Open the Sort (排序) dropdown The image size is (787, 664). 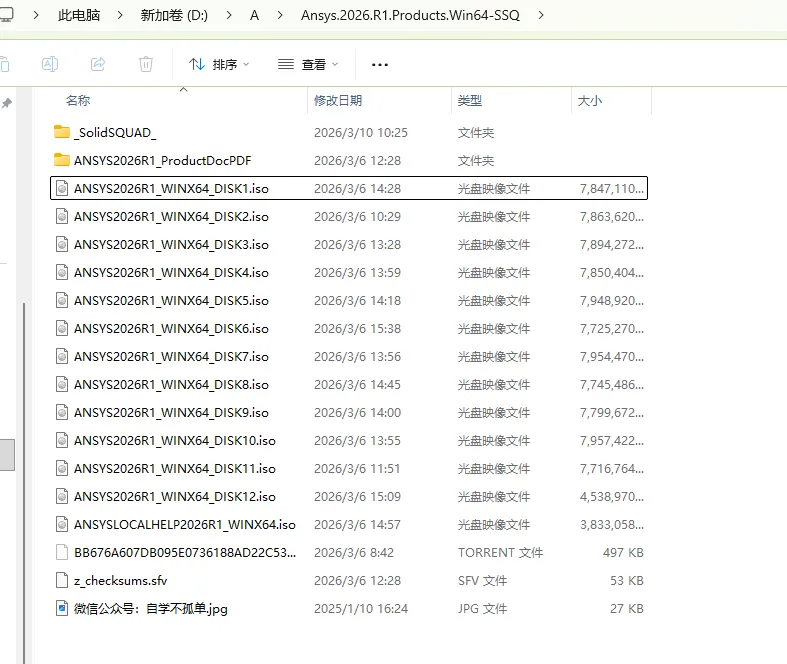pos(219,64)
